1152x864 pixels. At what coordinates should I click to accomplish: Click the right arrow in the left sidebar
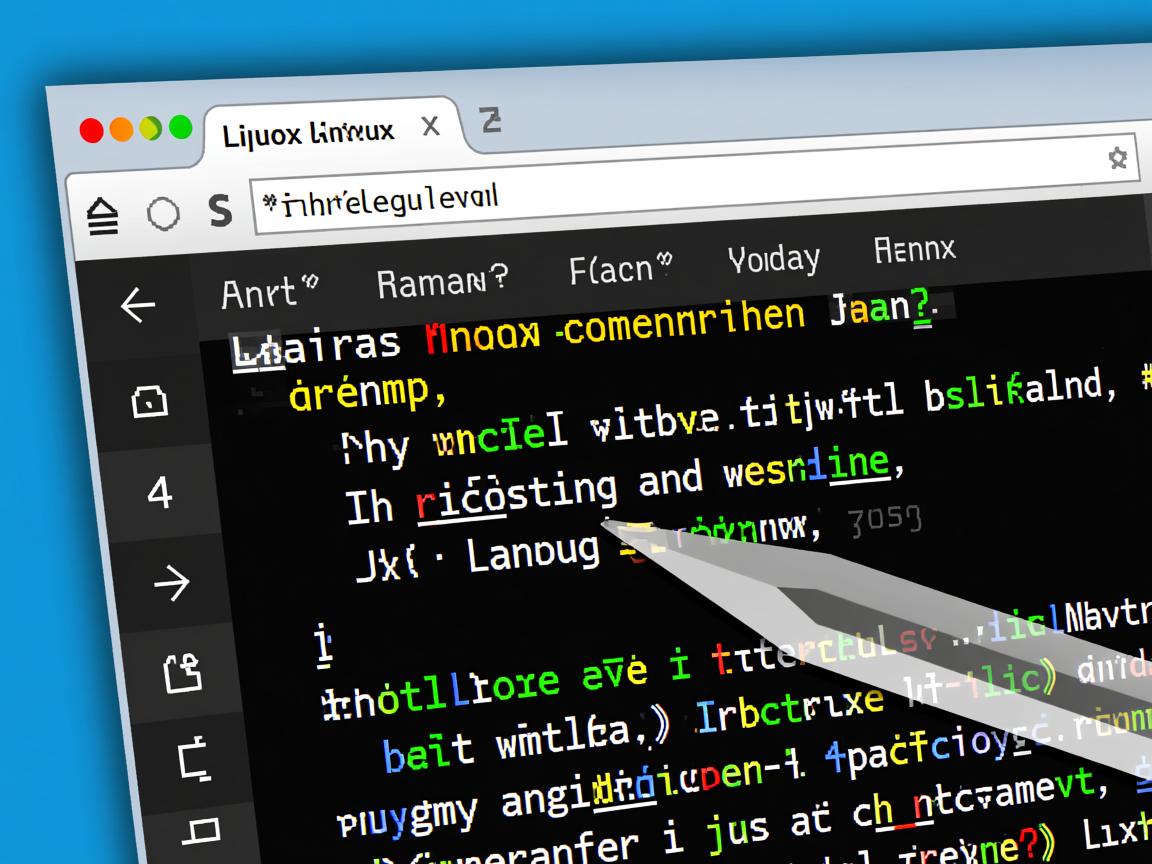coord(171,583)
